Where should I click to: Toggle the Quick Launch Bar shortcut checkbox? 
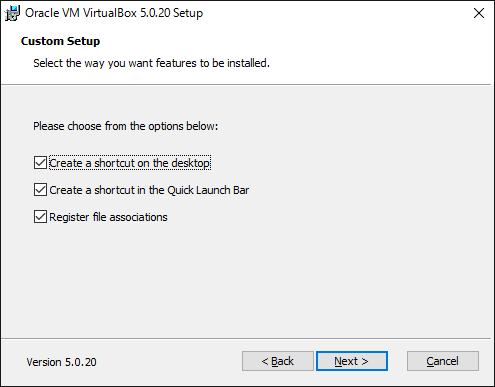coord(40,190)
